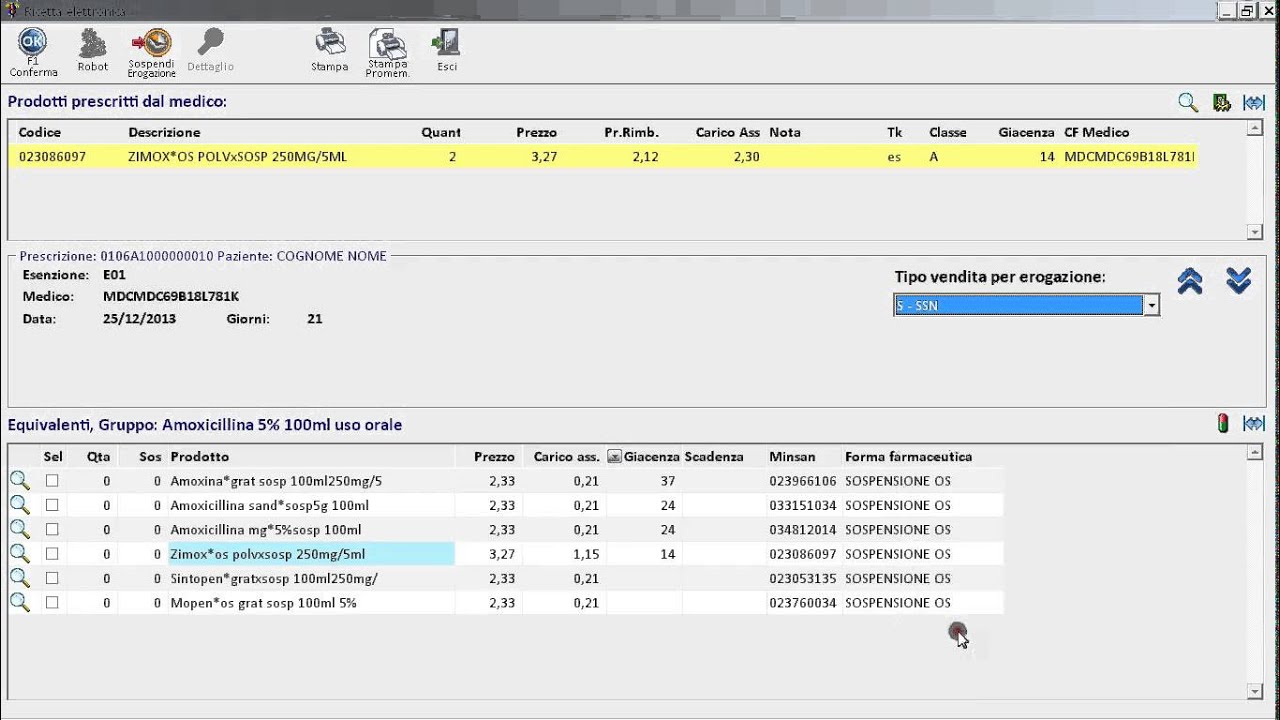Click the Descrizione header in prescribed products
Viewport: 1280px width, 720px height.
(x=164, y=132)
